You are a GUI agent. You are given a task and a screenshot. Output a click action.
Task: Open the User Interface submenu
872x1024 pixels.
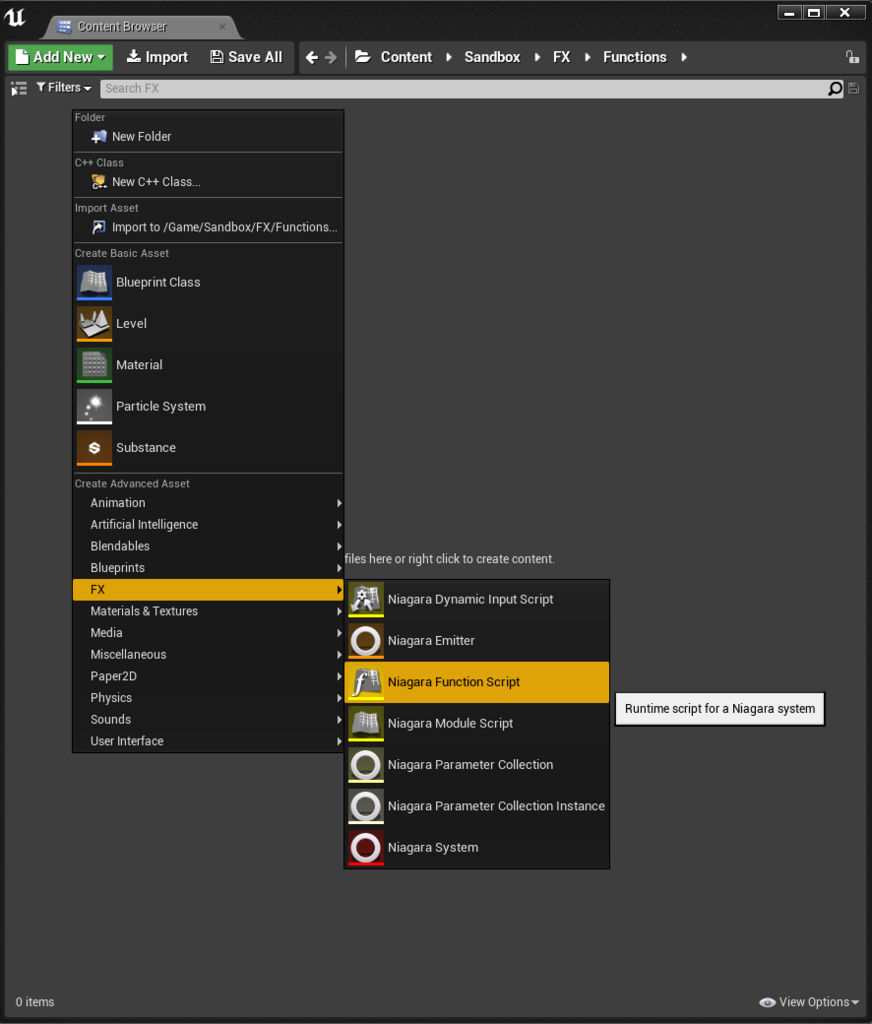point(208,741)
